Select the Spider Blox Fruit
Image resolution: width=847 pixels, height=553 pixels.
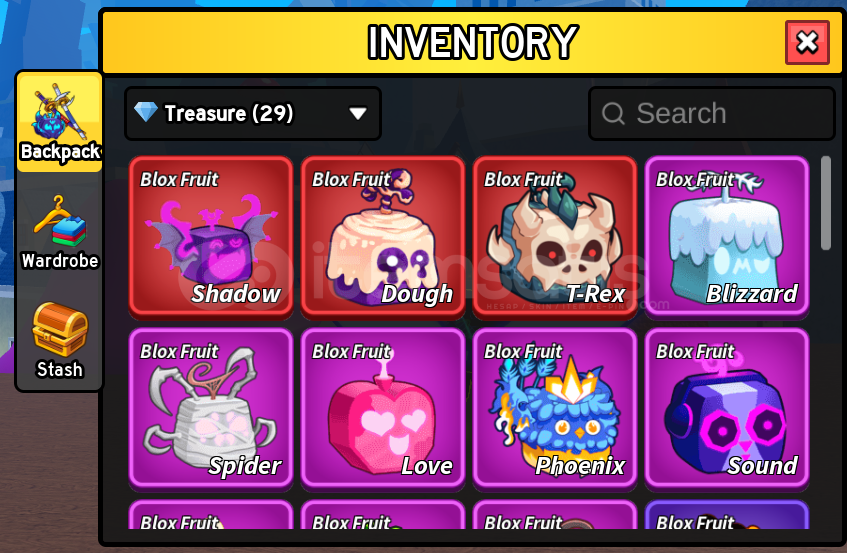pos(211,409)
